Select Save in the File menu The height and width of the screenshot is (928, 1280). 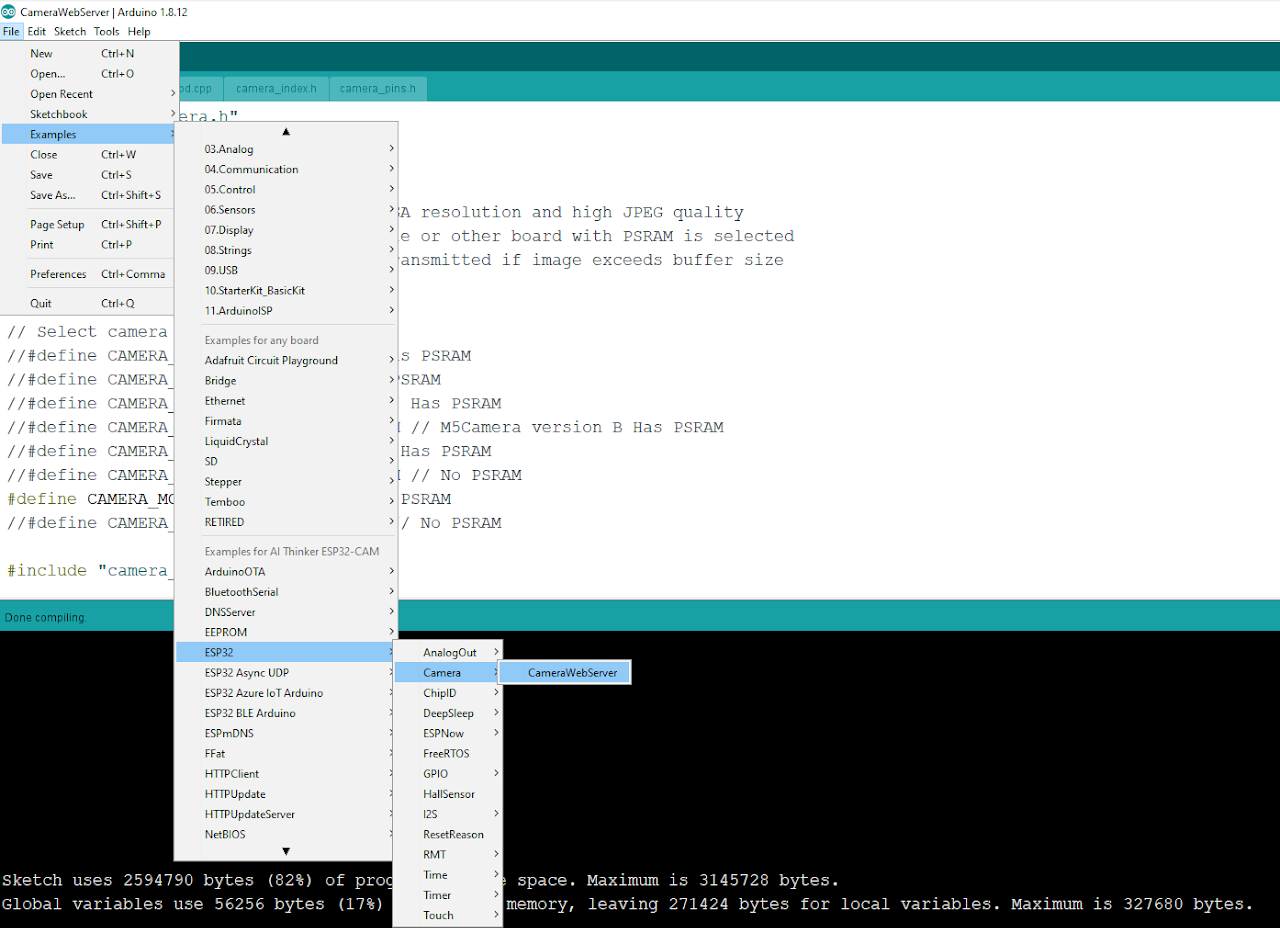(89, 175)
